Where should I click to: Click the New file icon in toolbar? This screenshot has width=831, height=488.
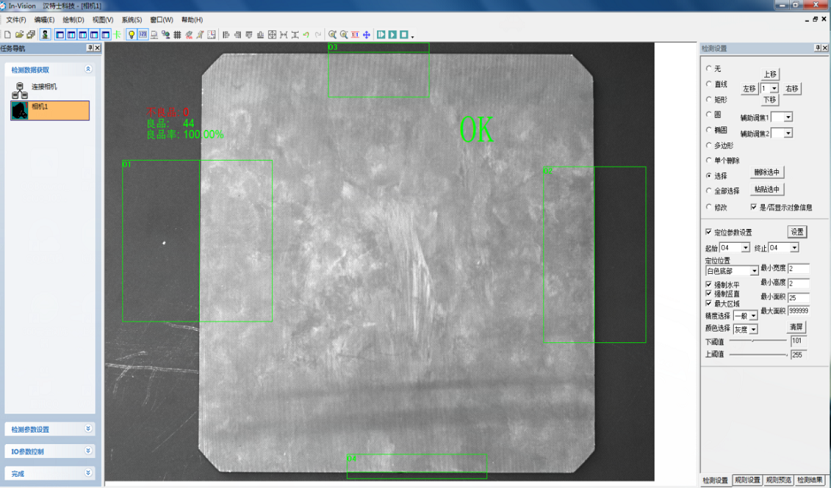(7, 35)
